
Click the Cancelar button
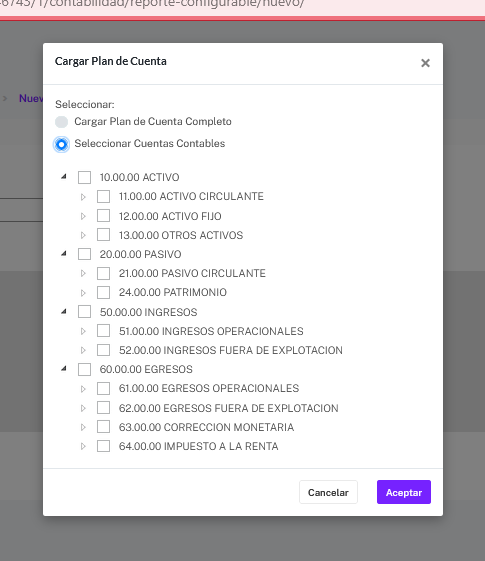click(x=328, y=492)
